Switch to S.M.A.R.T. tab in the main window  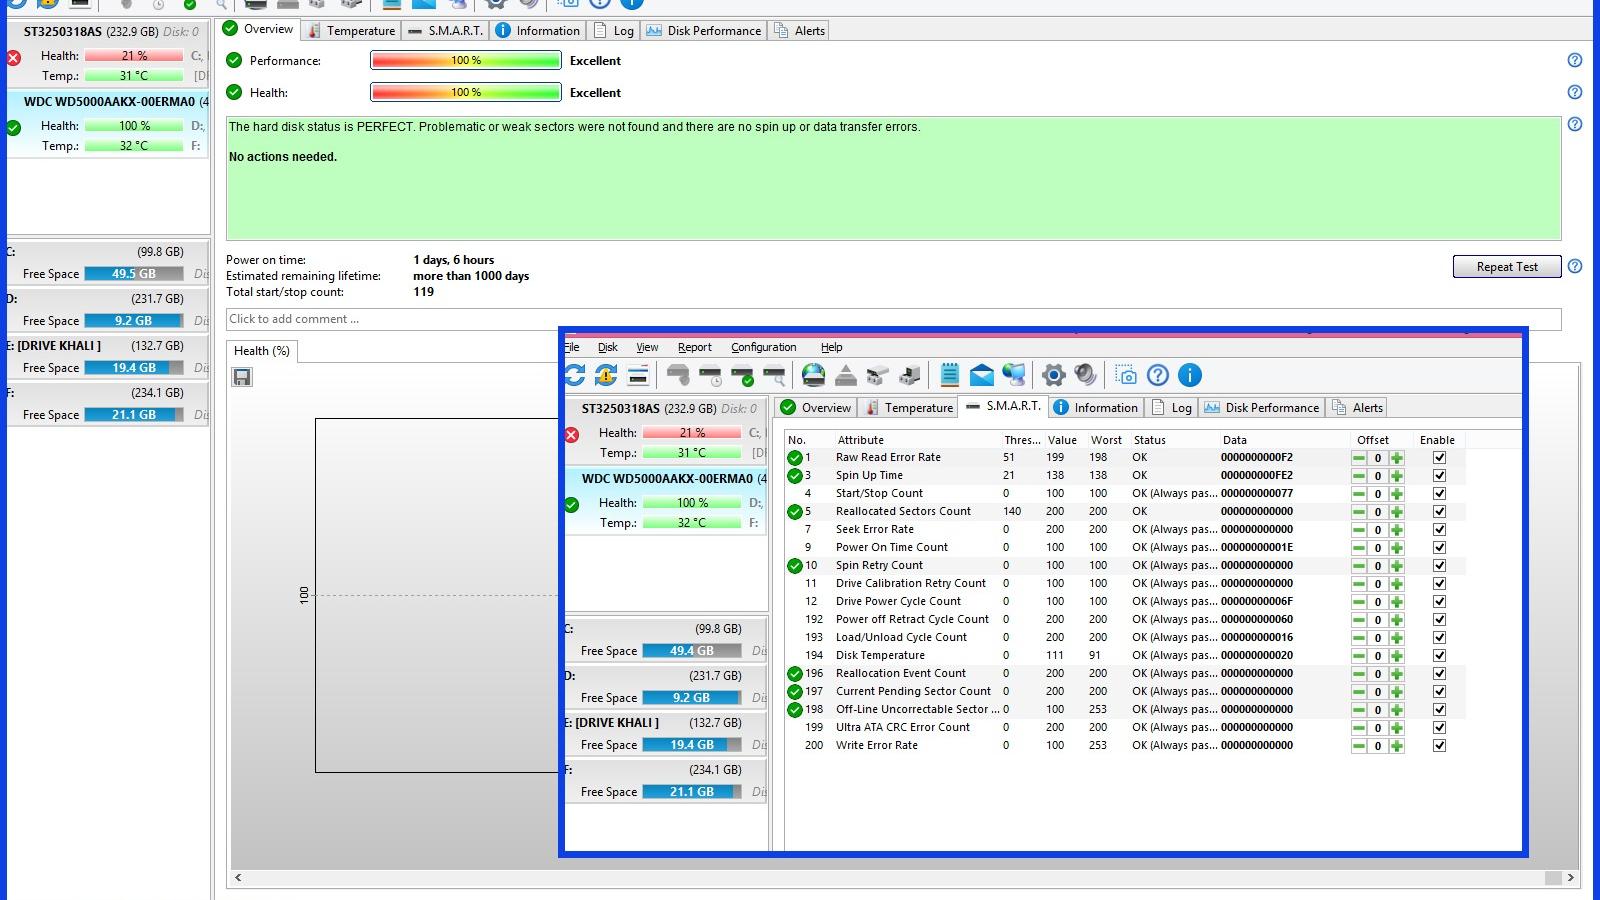(x=446, y=30)
